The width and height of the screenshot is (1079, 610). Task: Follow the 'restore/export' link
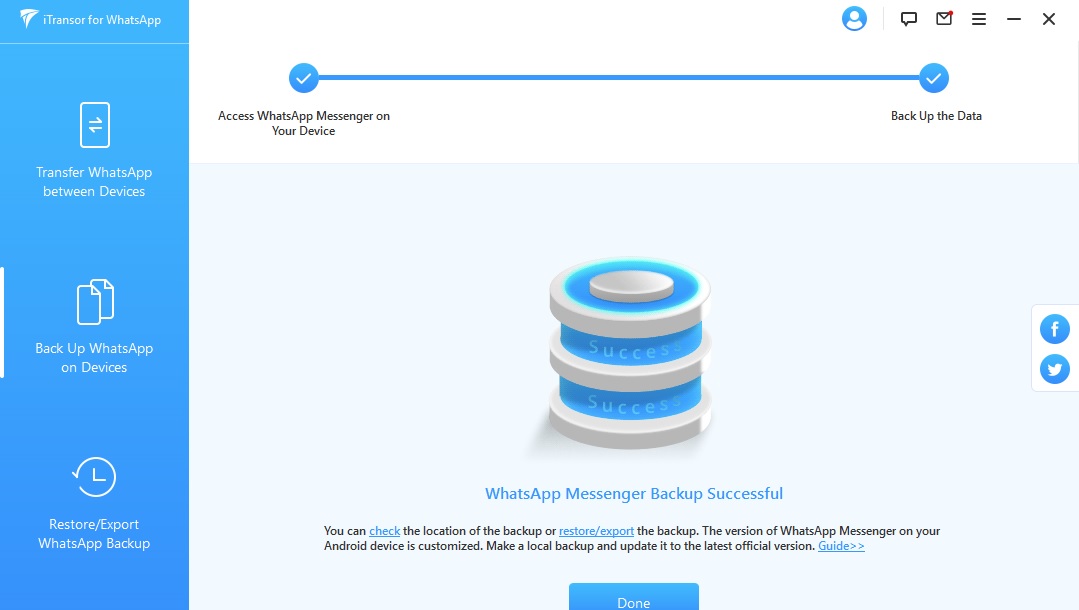pos(597,531)
